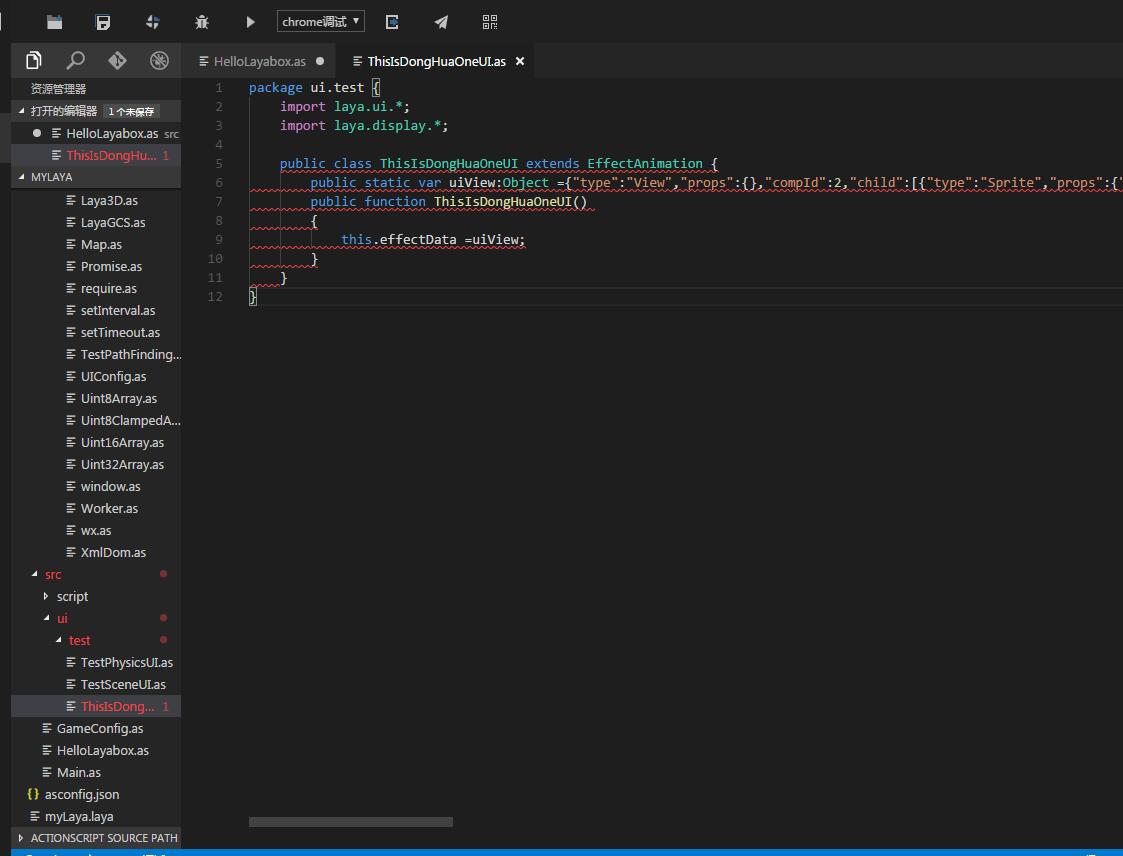The width and height of the screenshot is (1123, 856).
Task: Click the horizontal scrollbar under the editor
Action: tap(350, 822)
